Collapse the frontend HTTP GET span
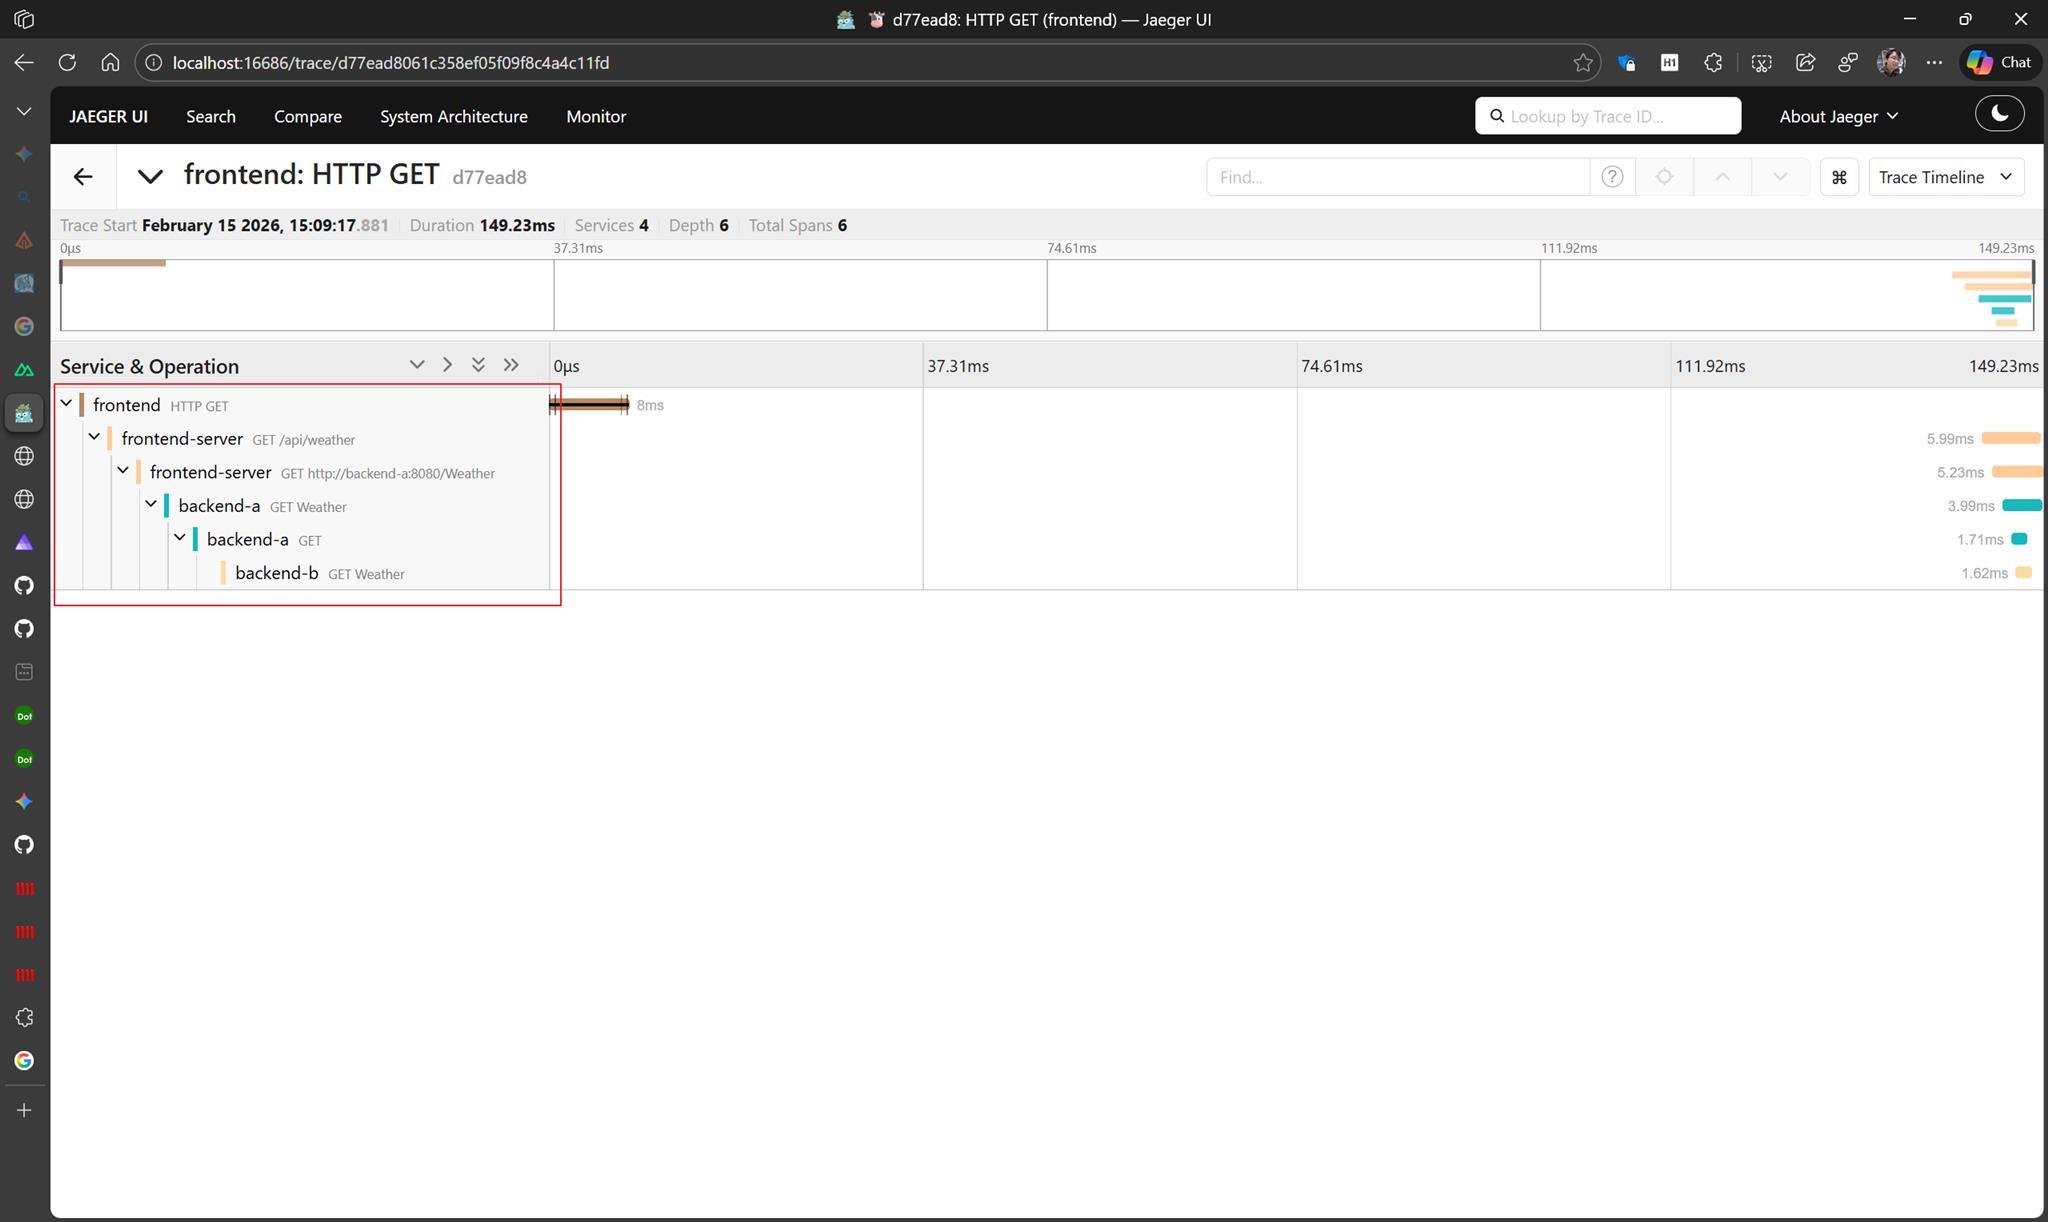The image size is (2048, 1222). click(67, 404)
